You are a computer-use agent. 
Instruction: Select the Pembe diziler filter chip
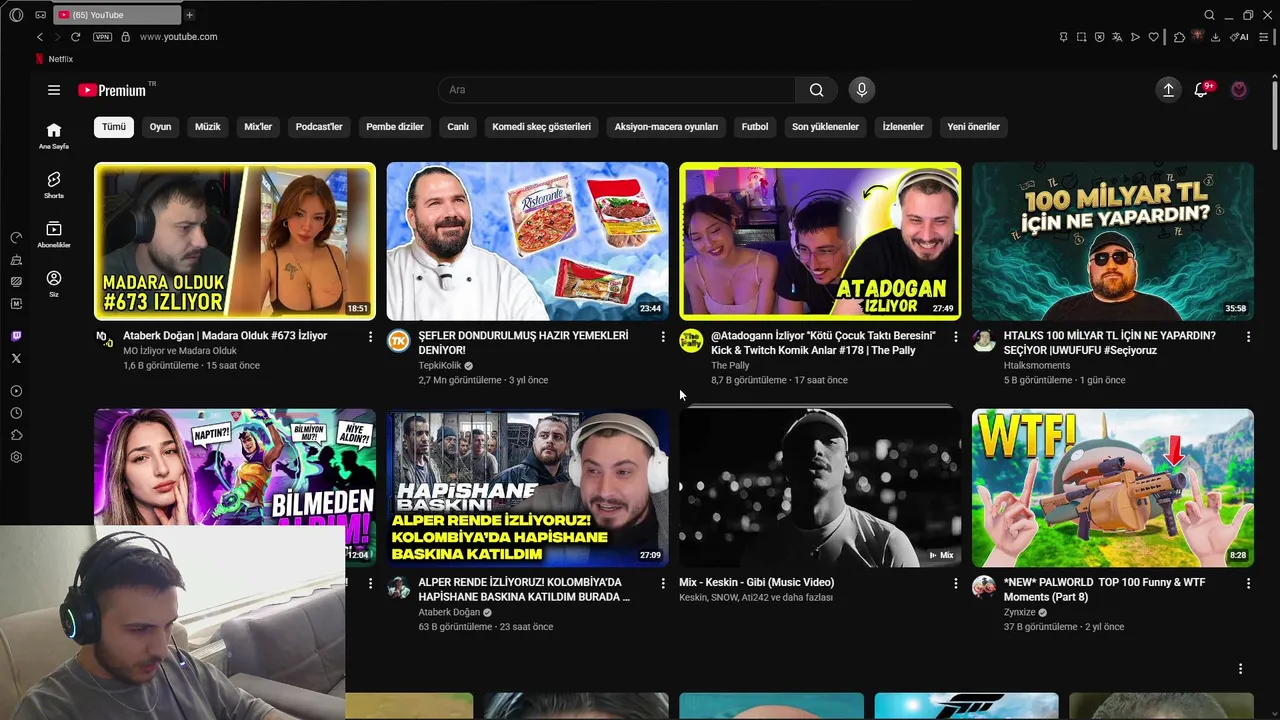tap(395, 127)
